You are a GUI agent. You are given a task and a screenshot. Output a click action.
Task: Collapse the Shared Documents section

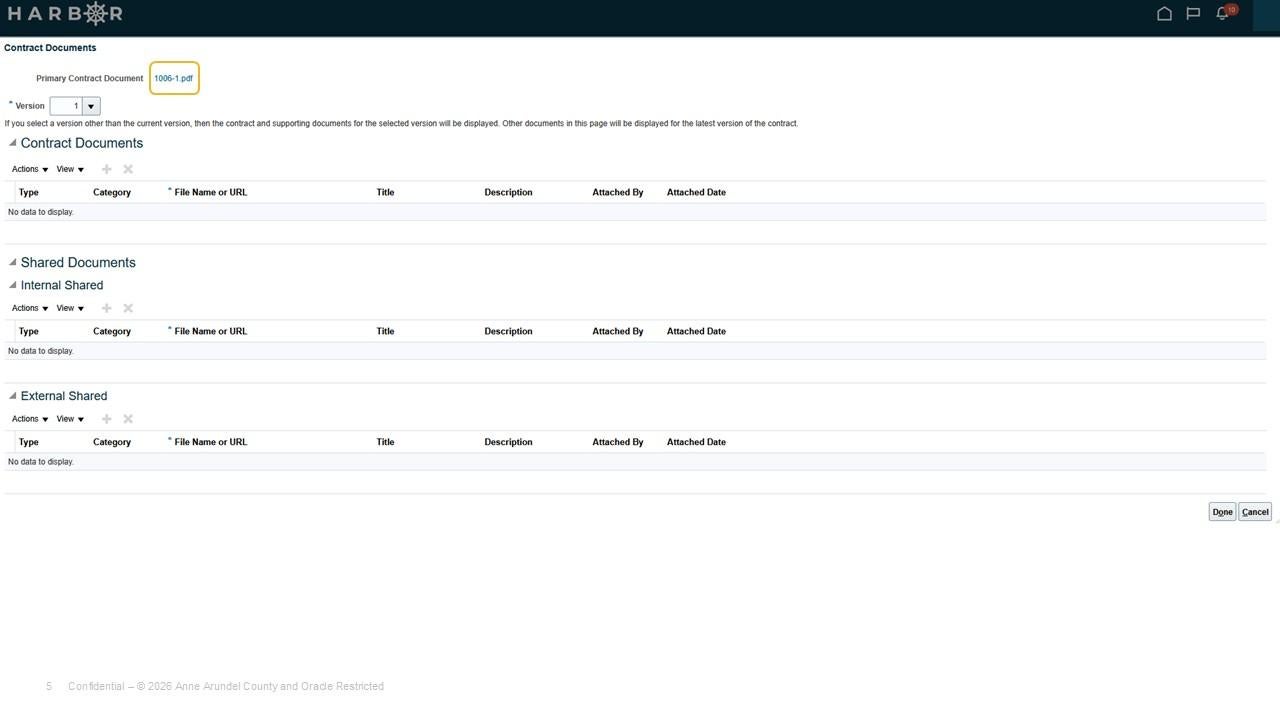(12, 262)
